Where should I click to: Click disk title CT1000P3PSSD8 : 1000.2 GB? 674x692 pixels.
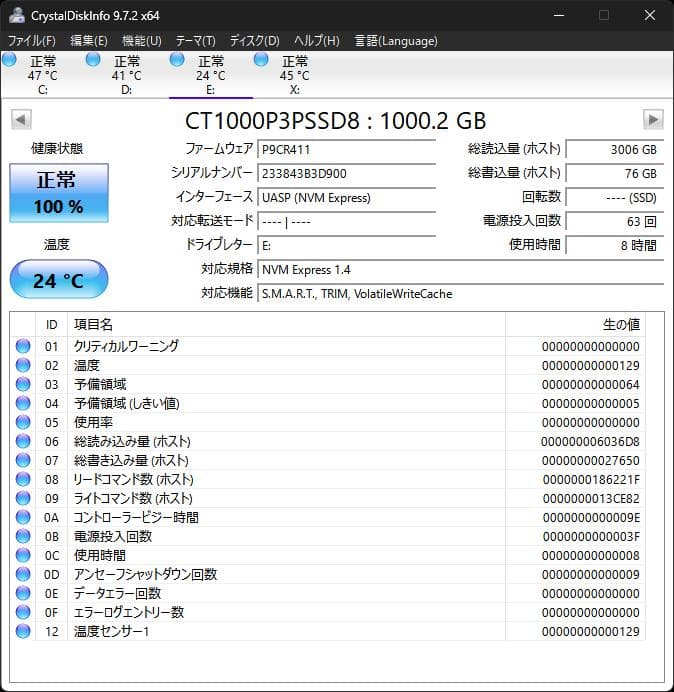(335, 120)
